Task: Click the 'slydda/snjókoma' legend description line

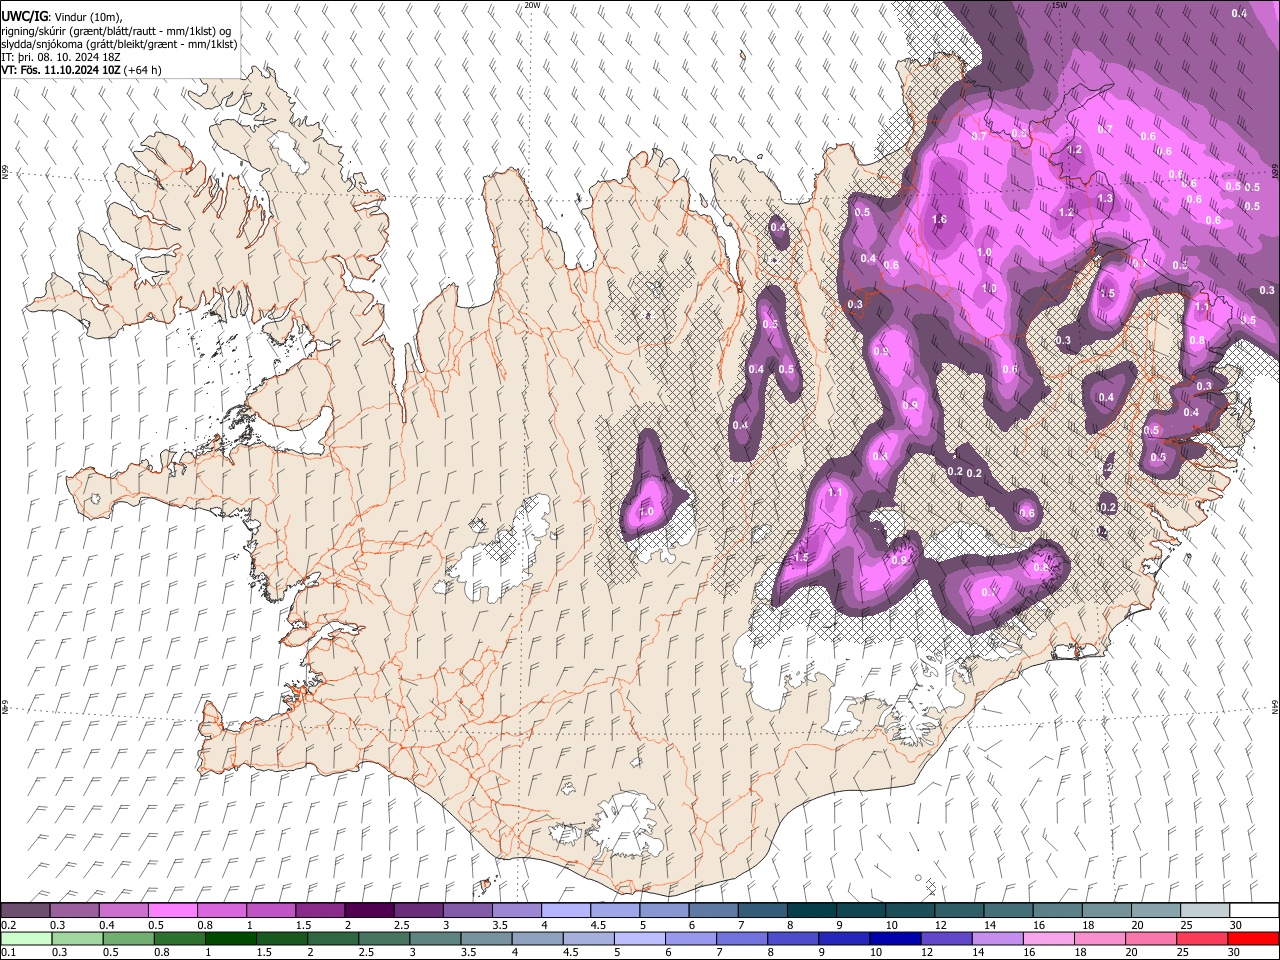Action: 119,44
